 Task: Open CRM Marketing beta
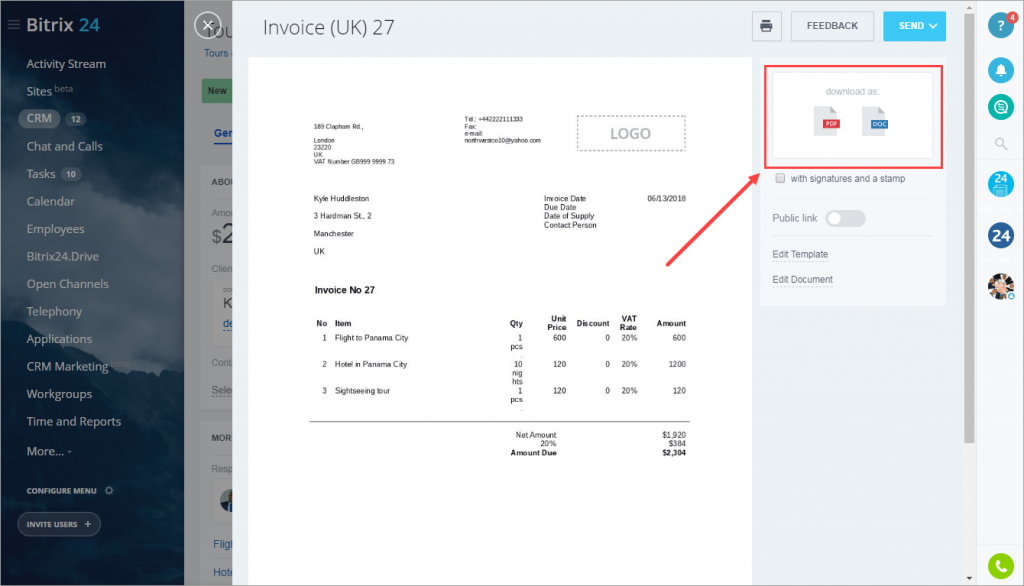click(x=78, y=366)
